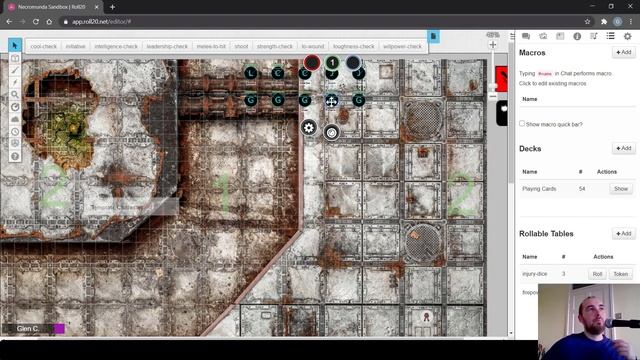Run the shoot macro
Image resolution: width=640 pixels, height=360 pixels.
point(241,47)
